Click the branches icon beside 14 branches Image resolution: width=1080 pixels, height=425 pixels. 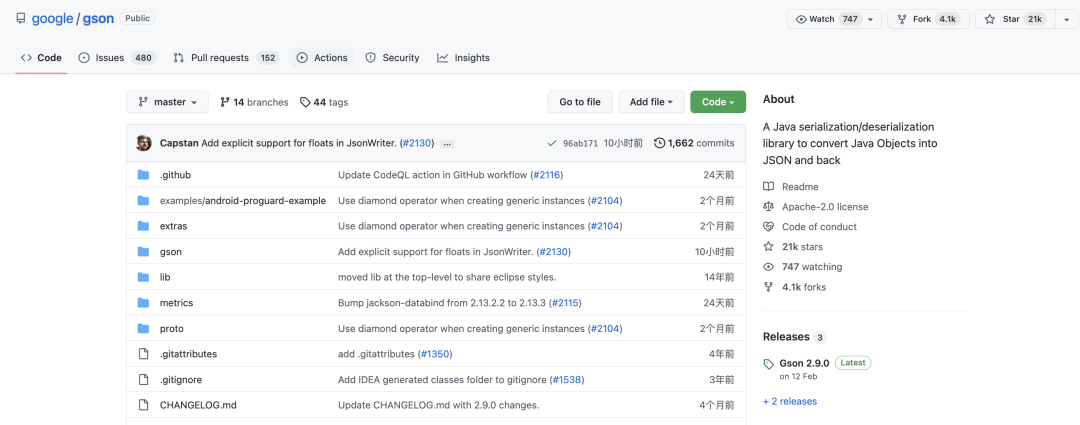click(225, 102)
